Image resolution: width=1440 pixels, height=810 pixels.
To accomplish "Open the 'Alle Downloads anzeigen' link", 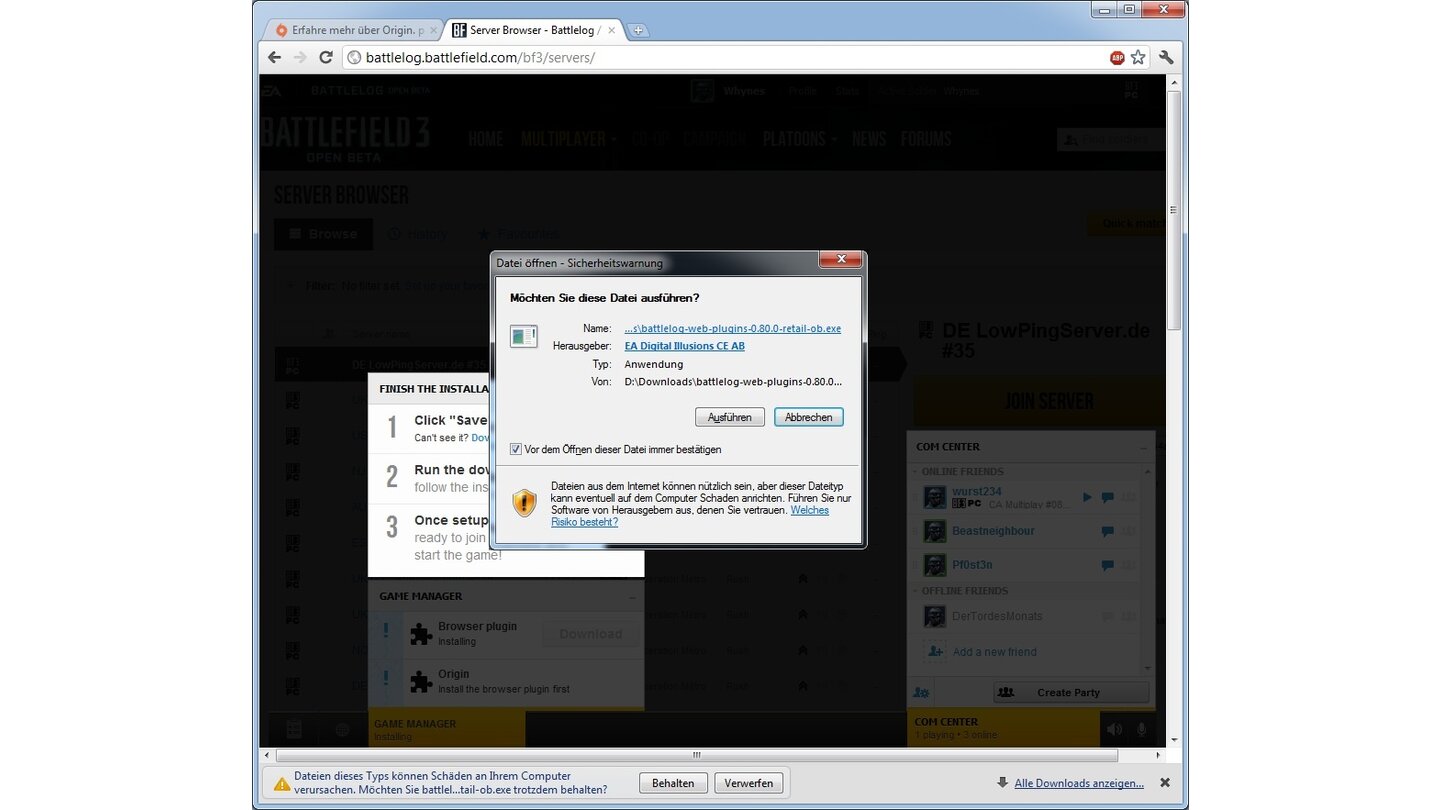I will [1079, 783].
